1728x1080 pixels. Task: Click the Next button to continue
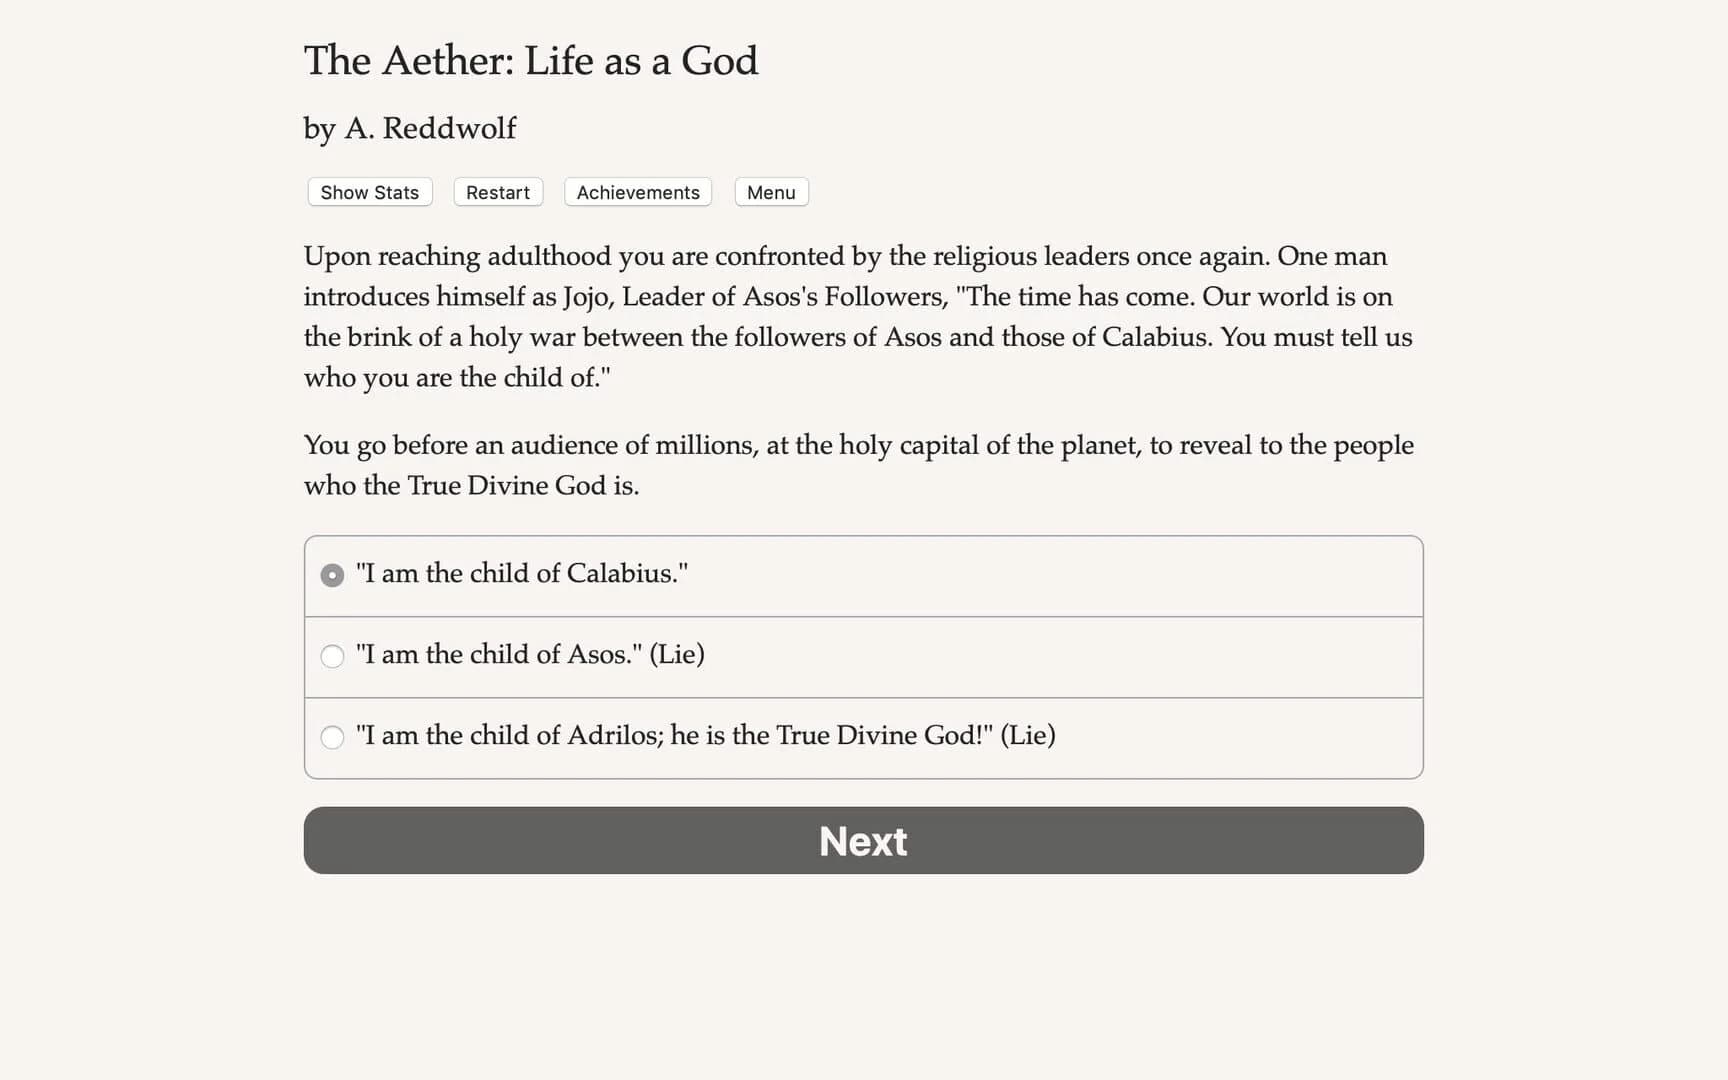pyautogui.click(x=862, y=841)
